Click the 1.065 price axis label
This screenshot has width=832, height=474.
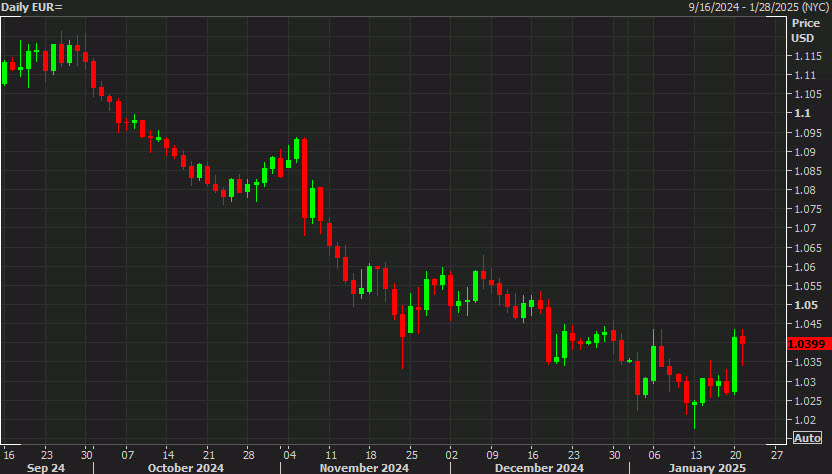[x=808, y=248]
